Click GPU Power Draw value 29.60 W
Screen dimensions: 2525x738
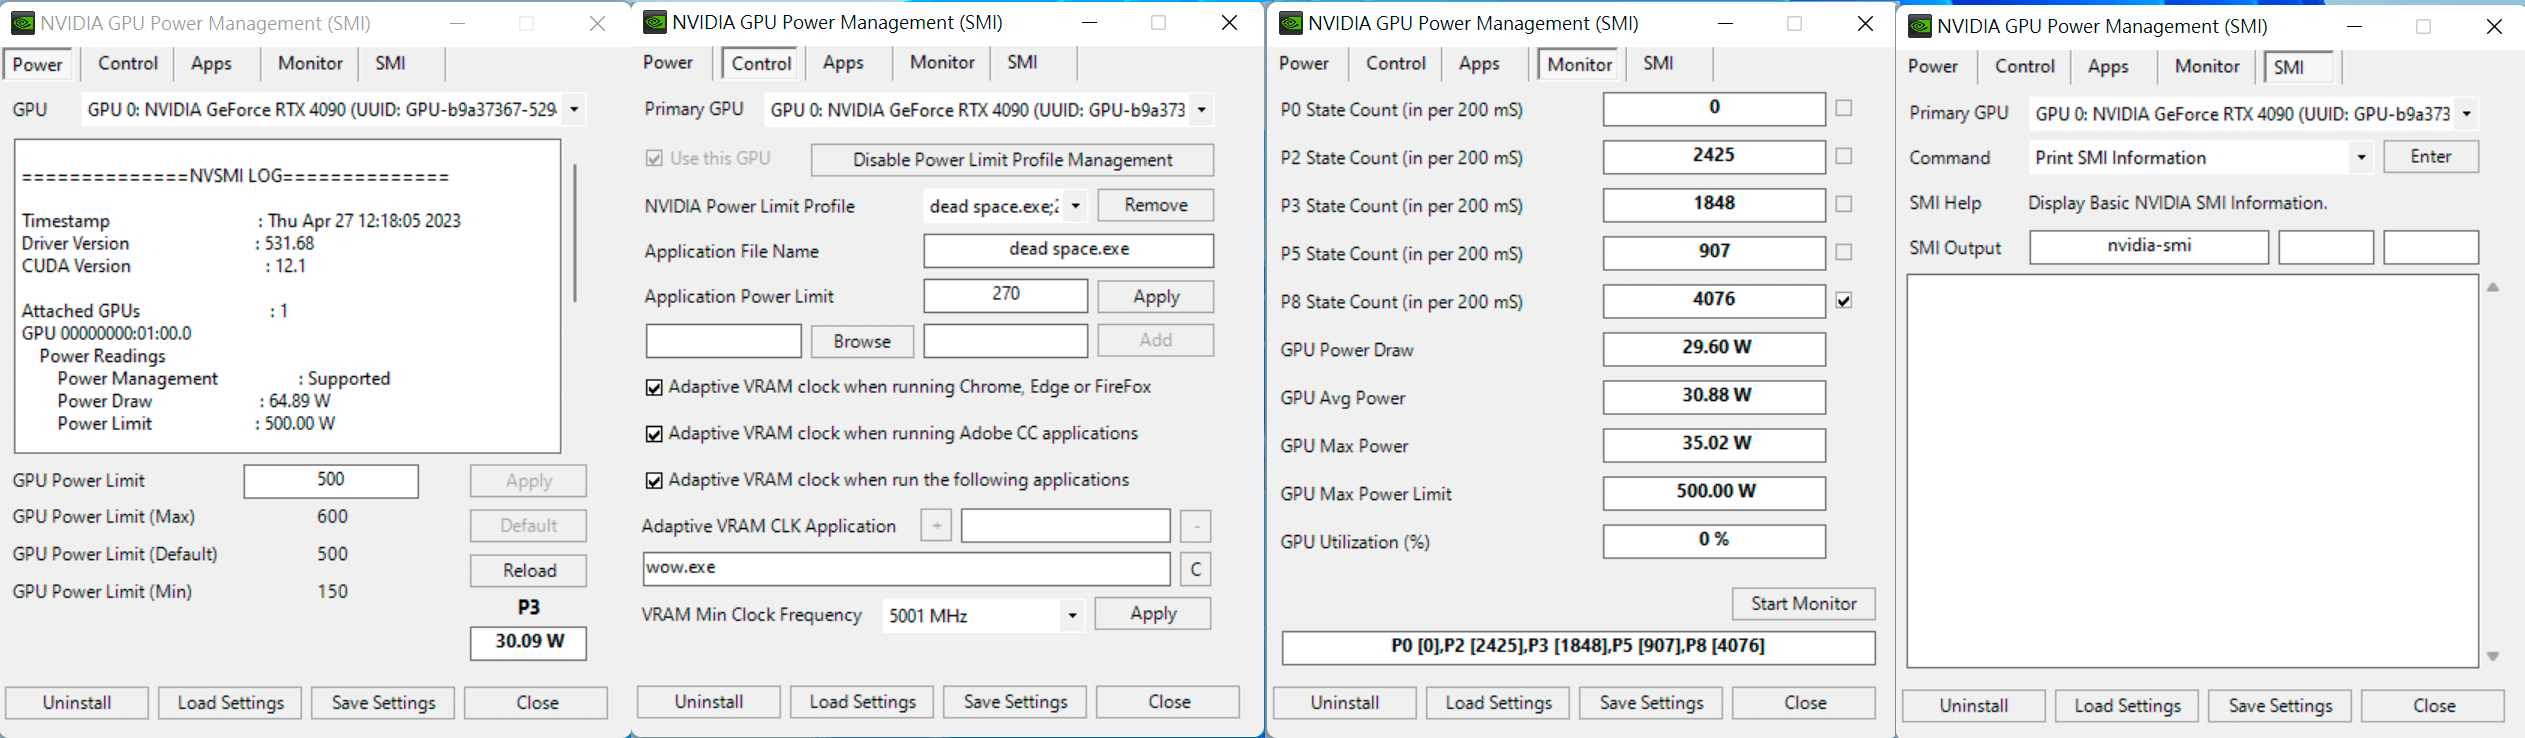[x=1714, y=349]
